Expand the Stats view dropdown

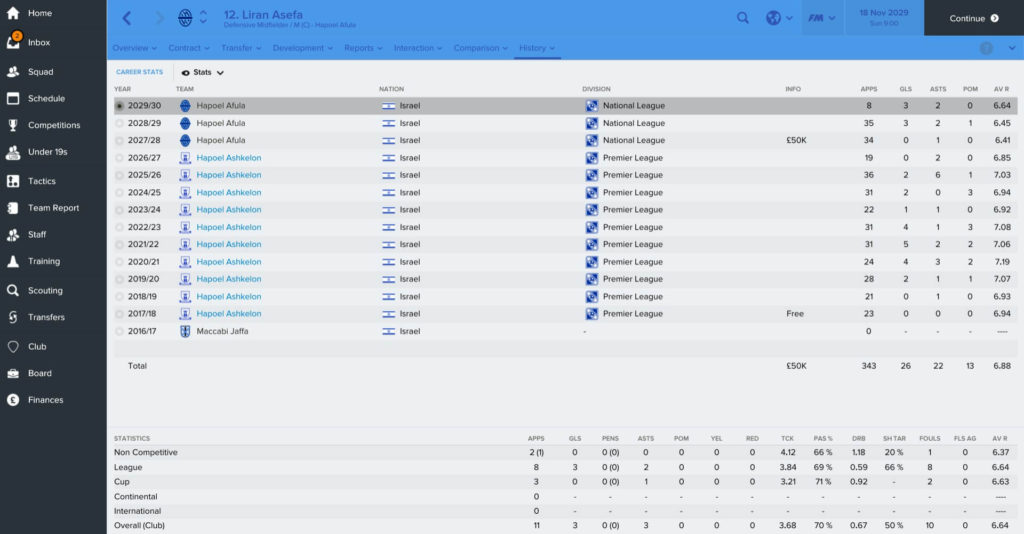pyautogui.click(x=202, y=72)
